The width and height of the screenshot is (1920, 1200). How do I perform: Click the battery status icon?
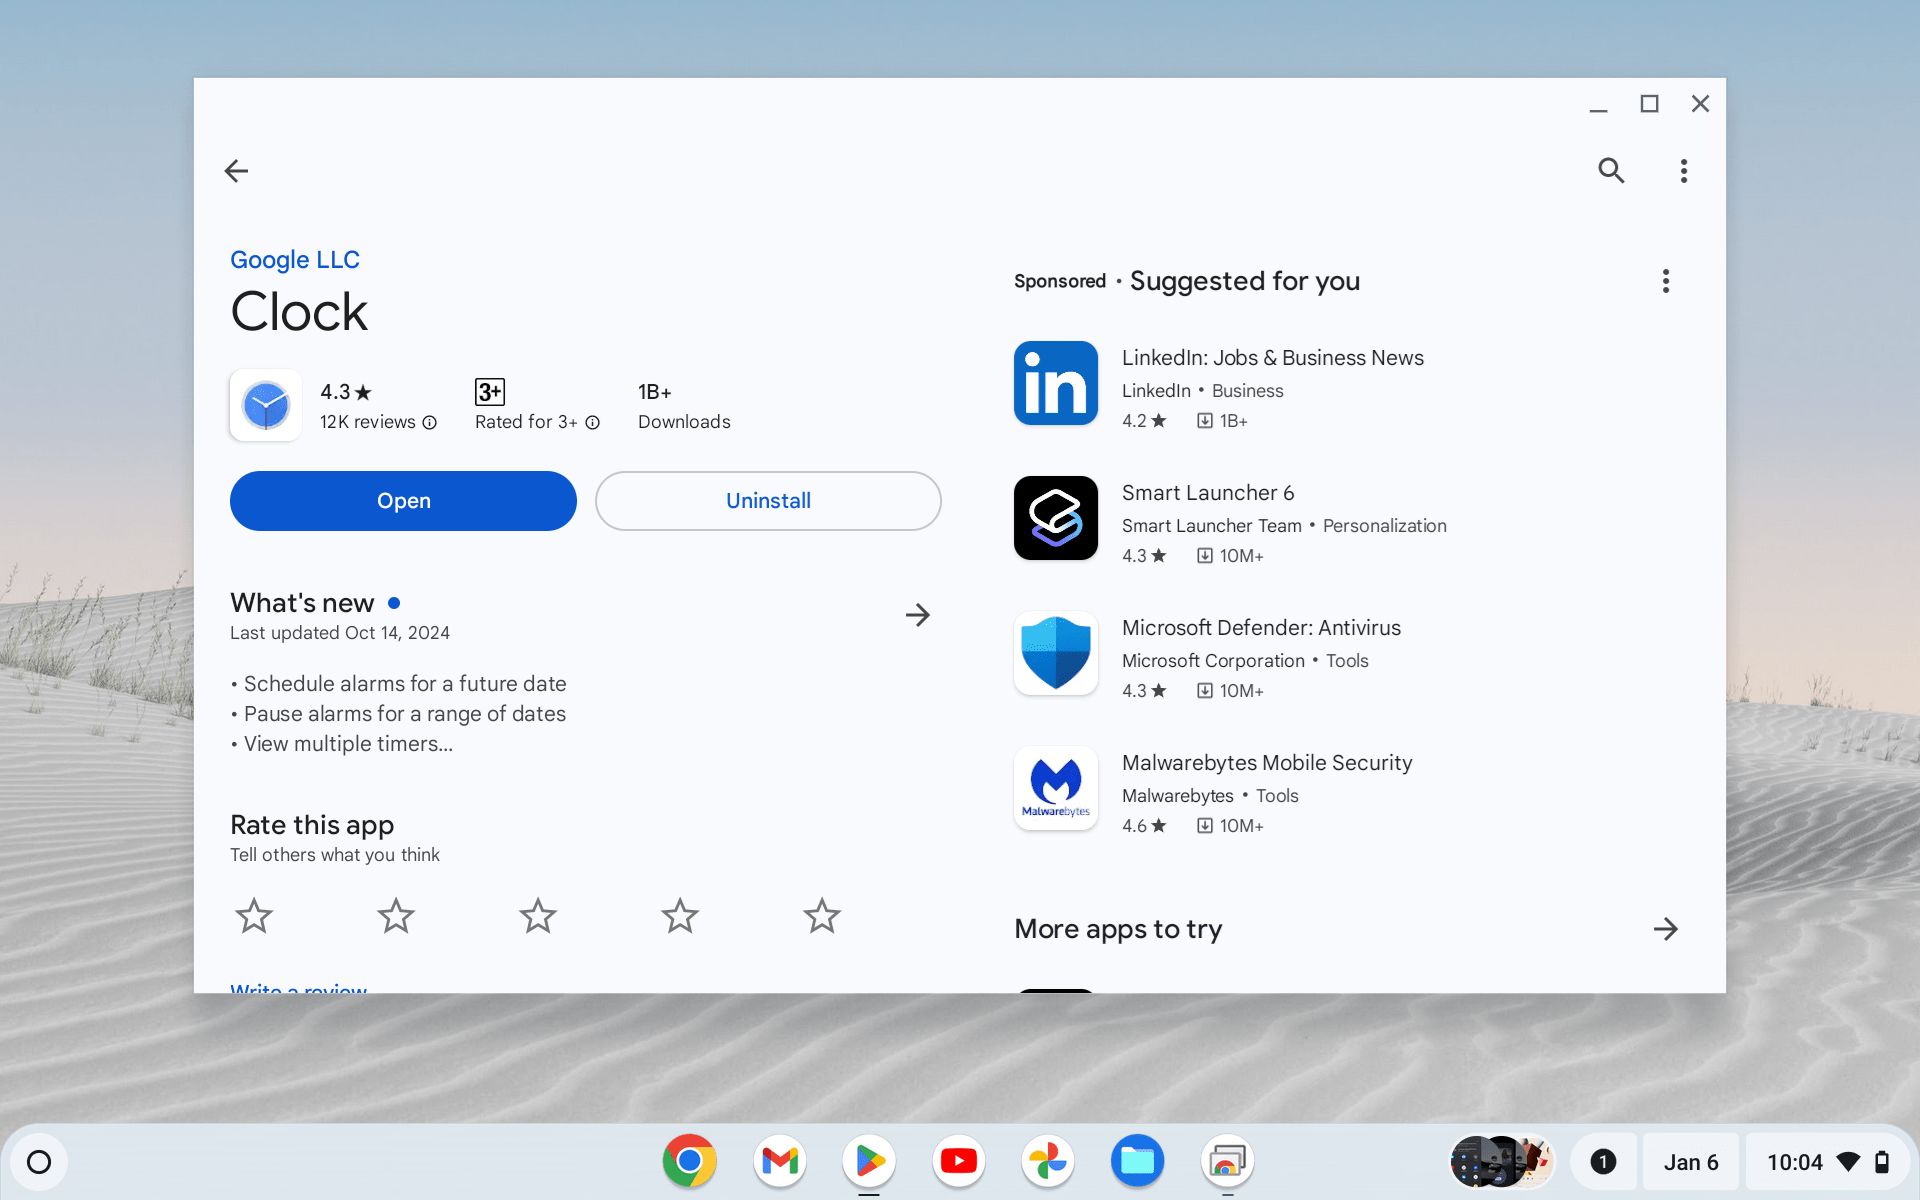click(1882, 1162)
